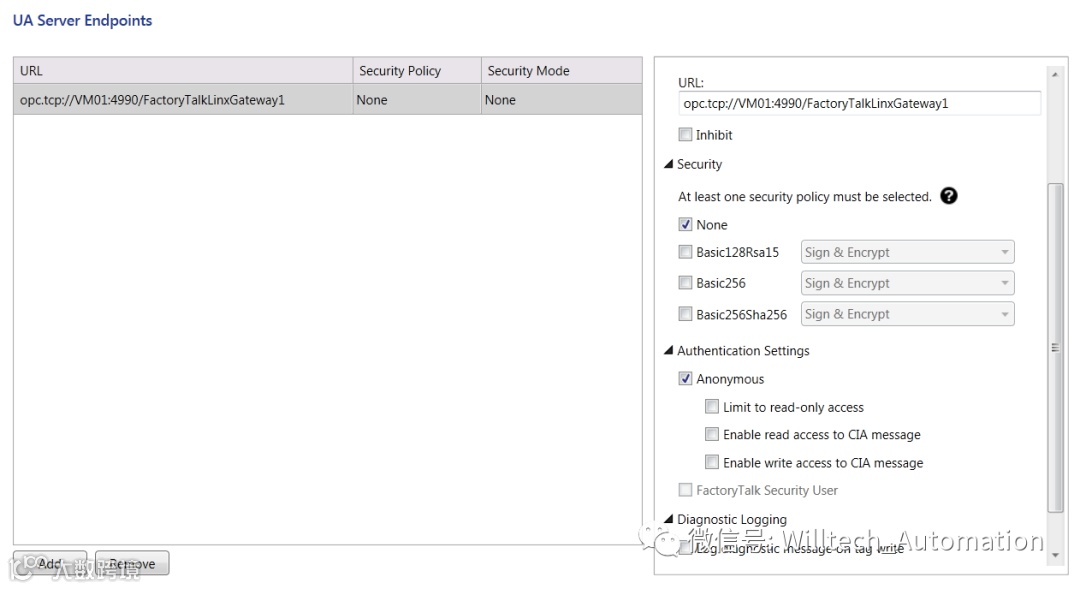Image resolution: width=1080 pixels, height=589 pixels.
Task: Open Basic256 Sign & Encrypt dropdown
Action: [x=907, y=283]
